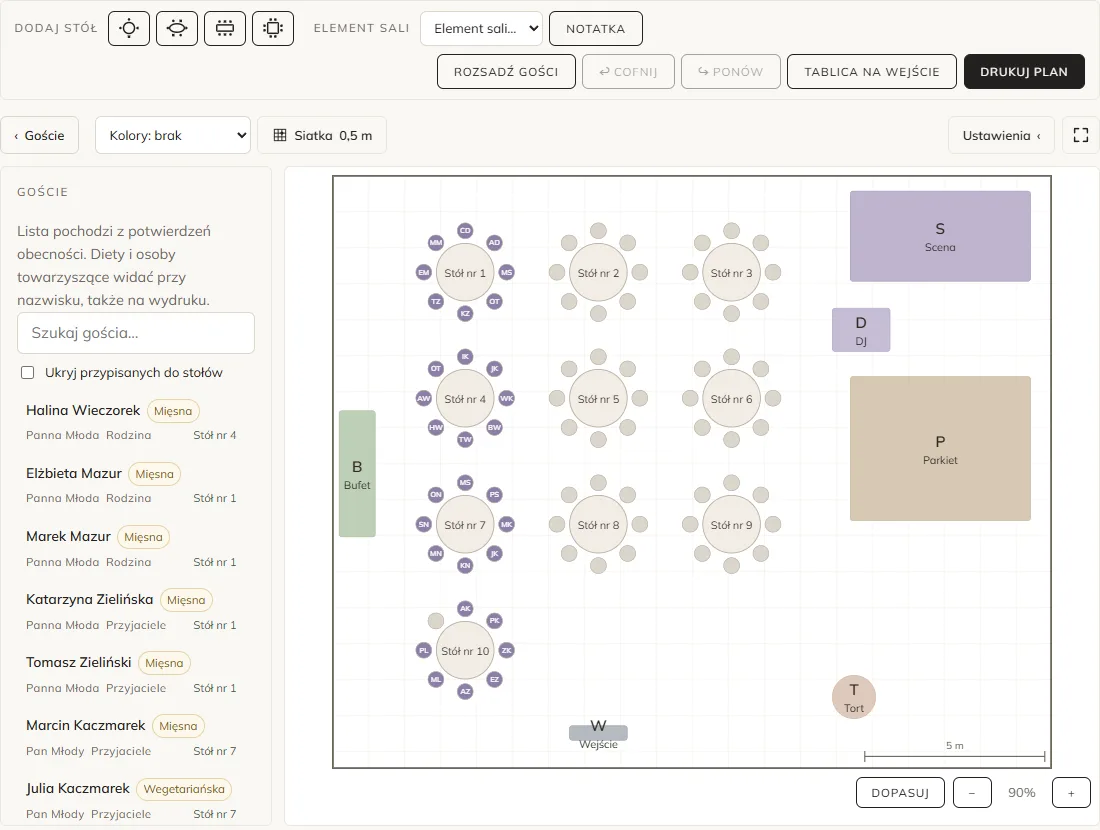Select the Tort cake element
This screenshot has width=1100, height=830.
point(854,697)
